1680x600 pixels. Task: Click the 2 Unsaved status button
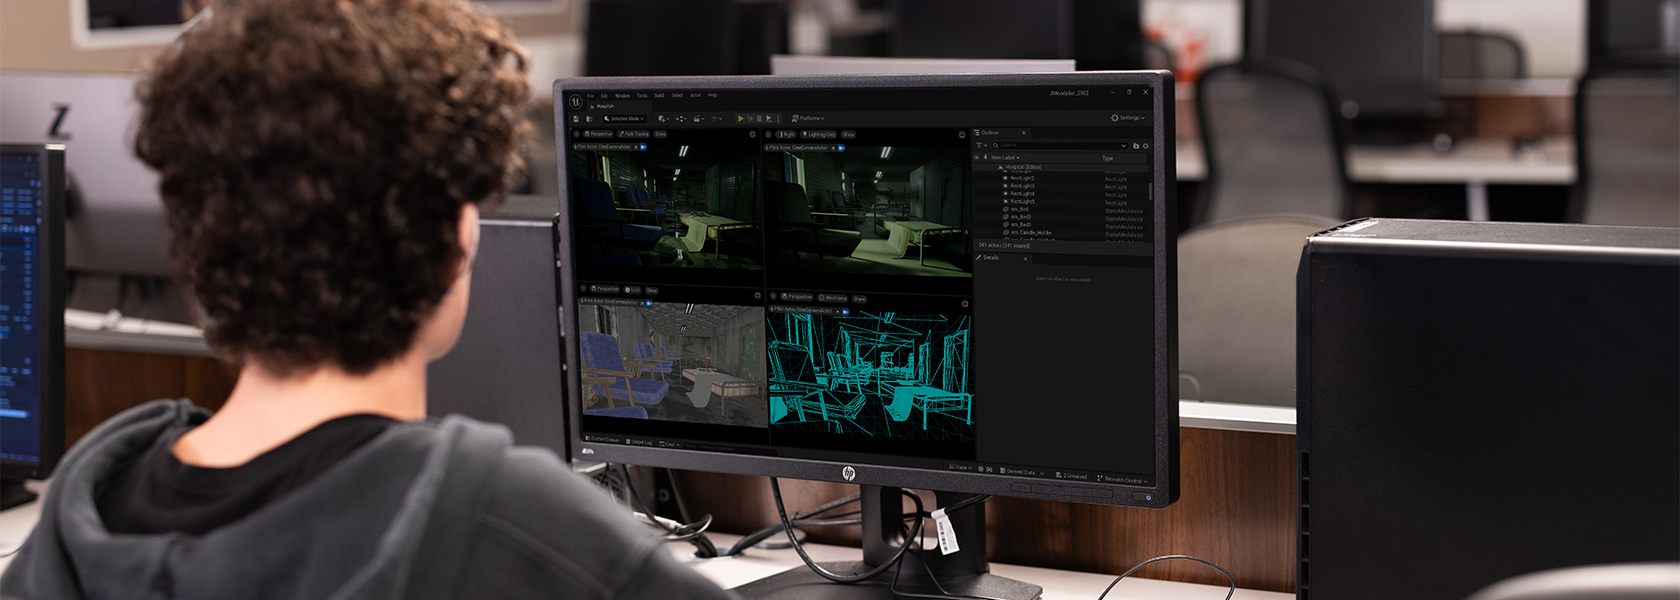click(1071, 476)
